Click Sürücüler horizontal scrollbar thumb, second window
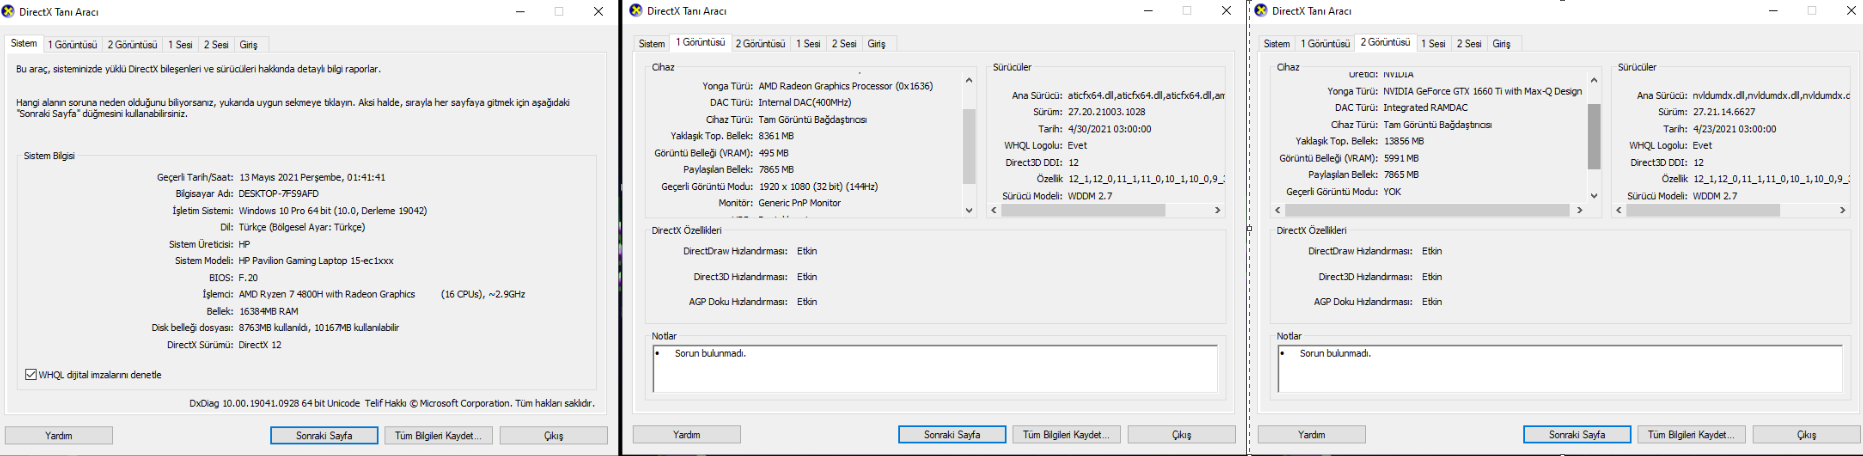 1083,210
